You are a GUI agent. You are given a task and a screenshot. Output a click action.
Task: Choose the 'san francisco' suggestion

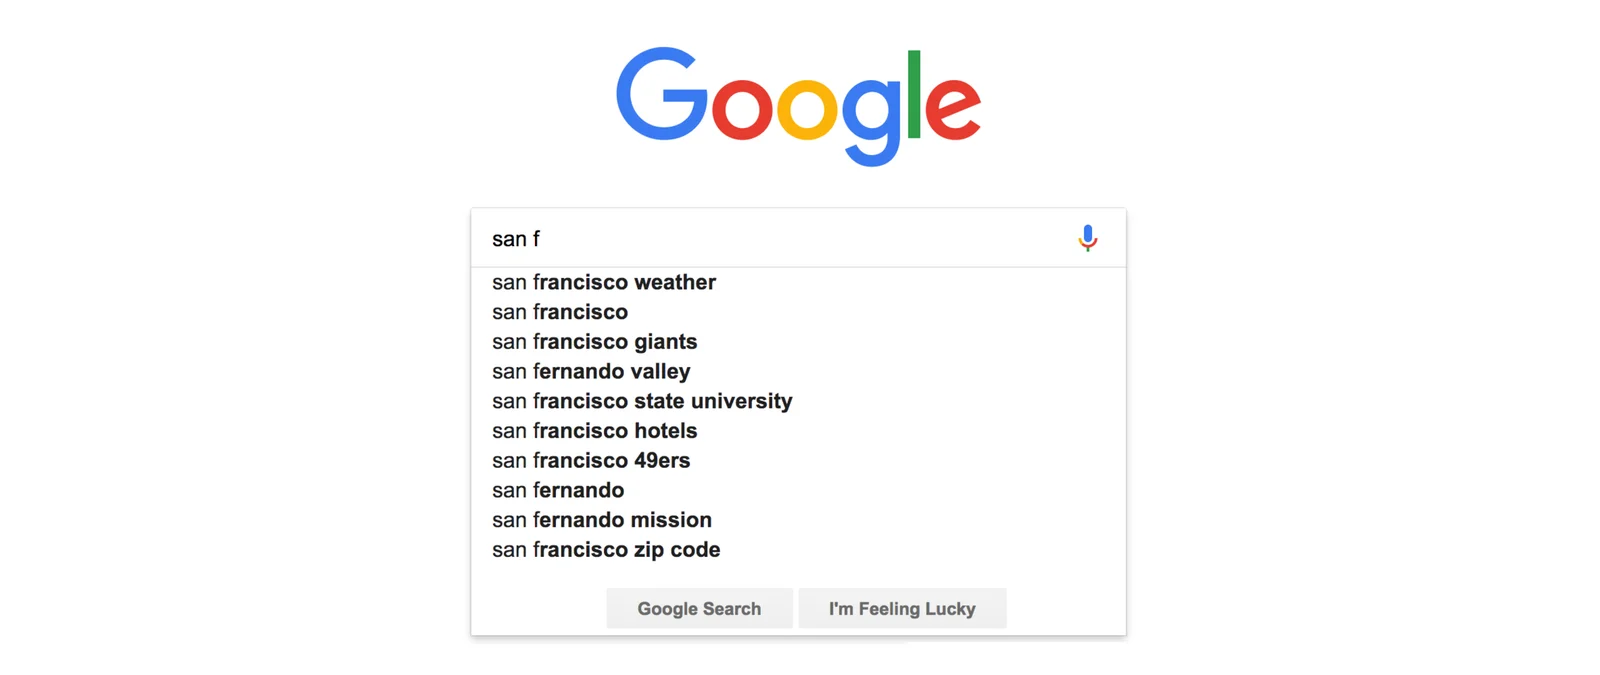pyautogui.click(x=560, y=312)
